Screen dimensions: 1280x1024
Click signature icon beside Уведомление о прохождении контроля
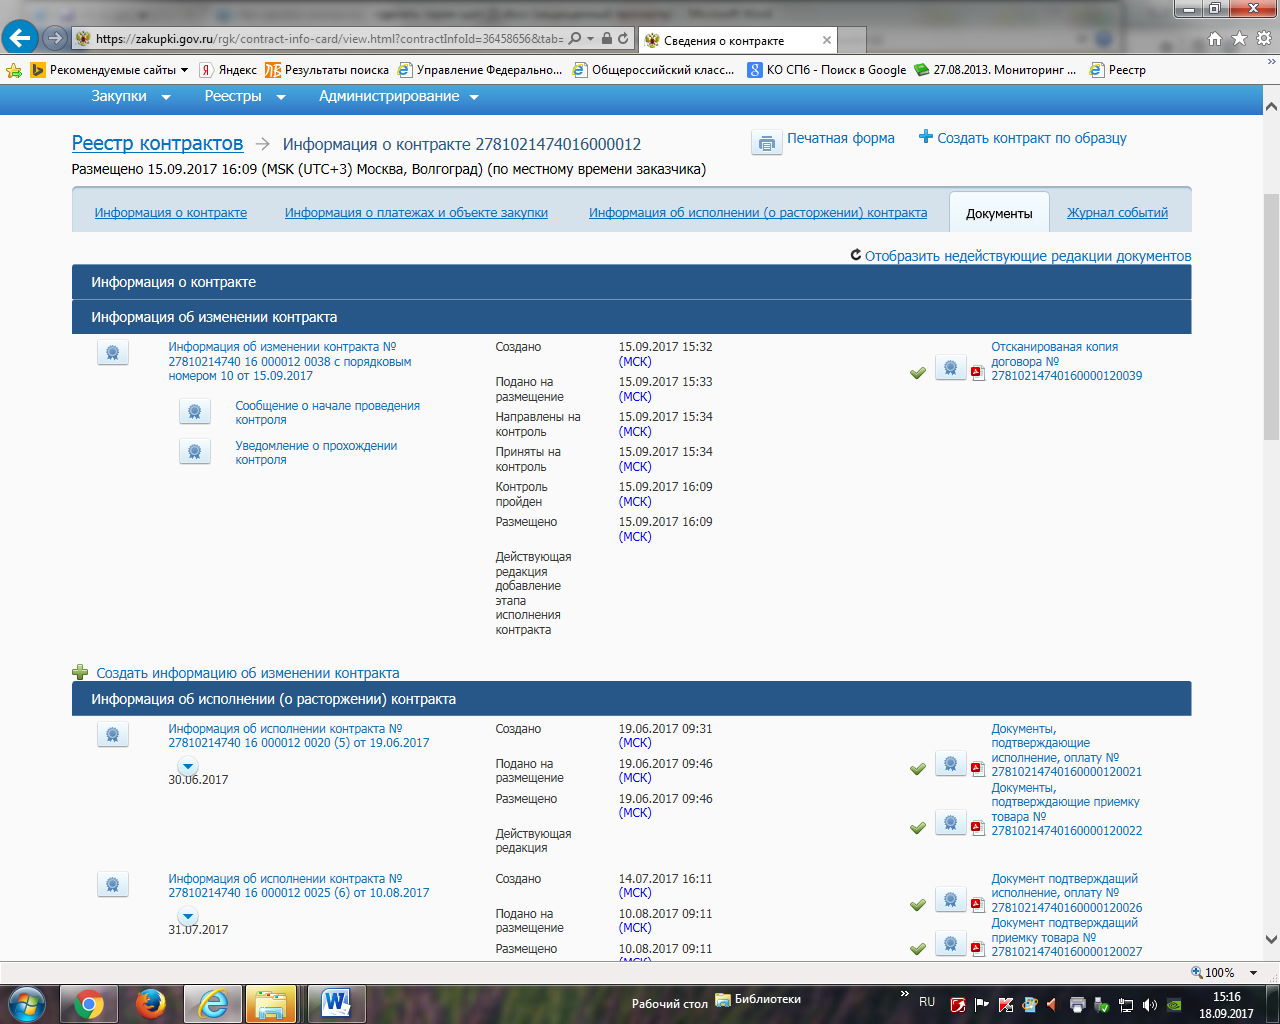click(195, 452)
